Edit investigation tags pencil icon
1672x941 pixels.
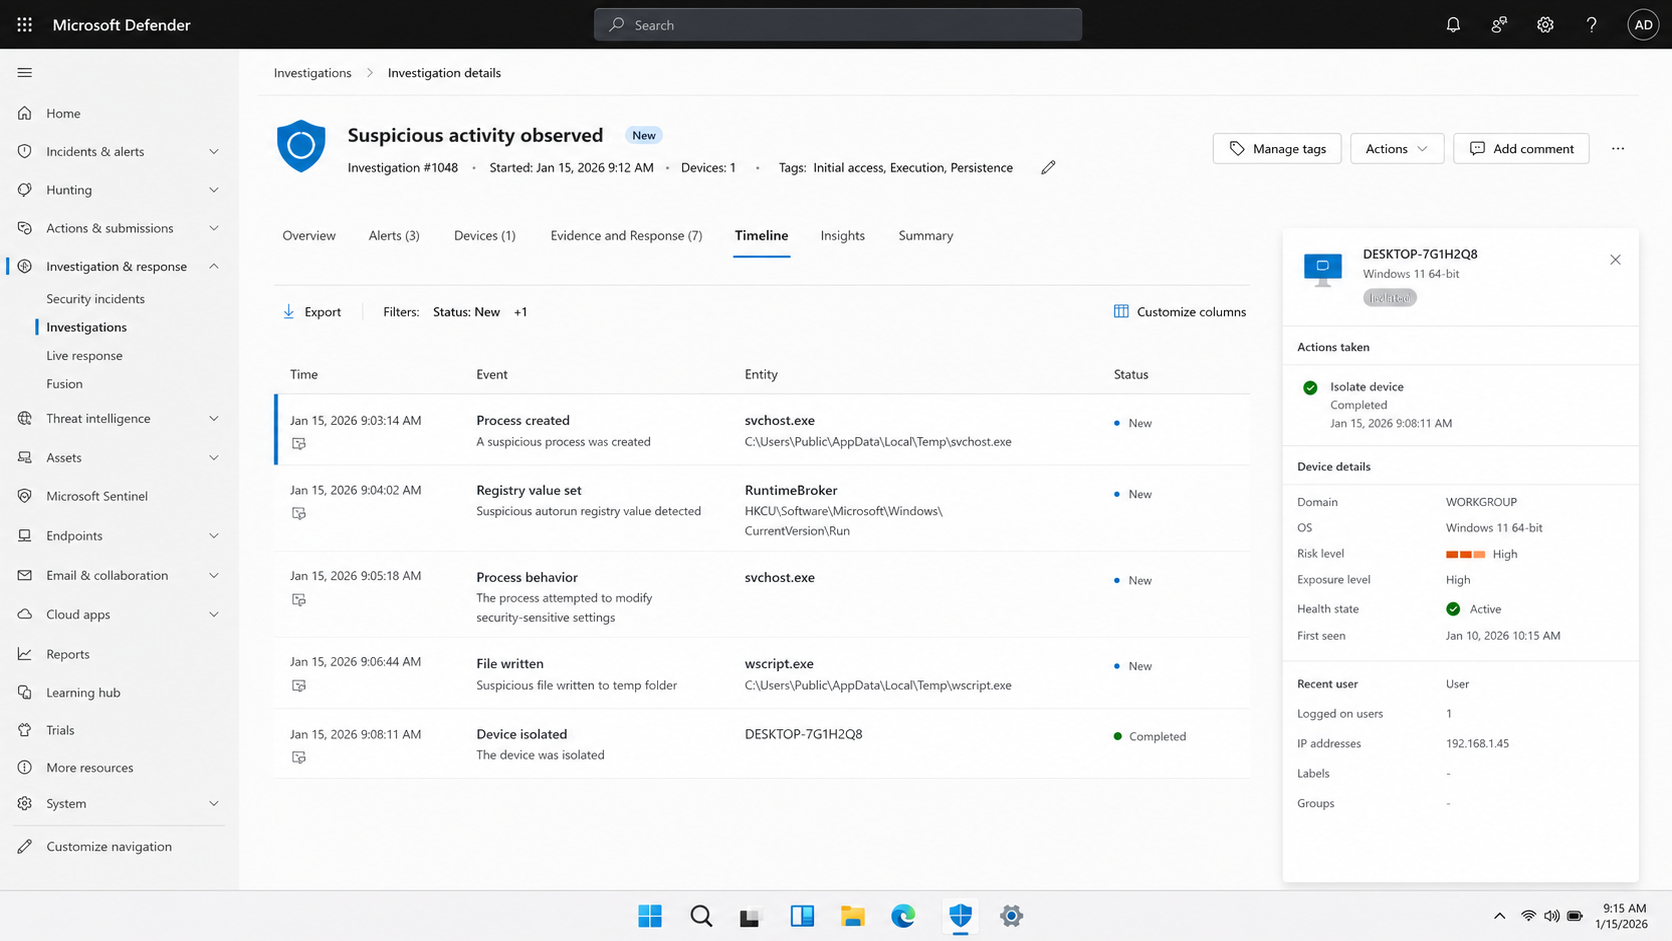1048,168
